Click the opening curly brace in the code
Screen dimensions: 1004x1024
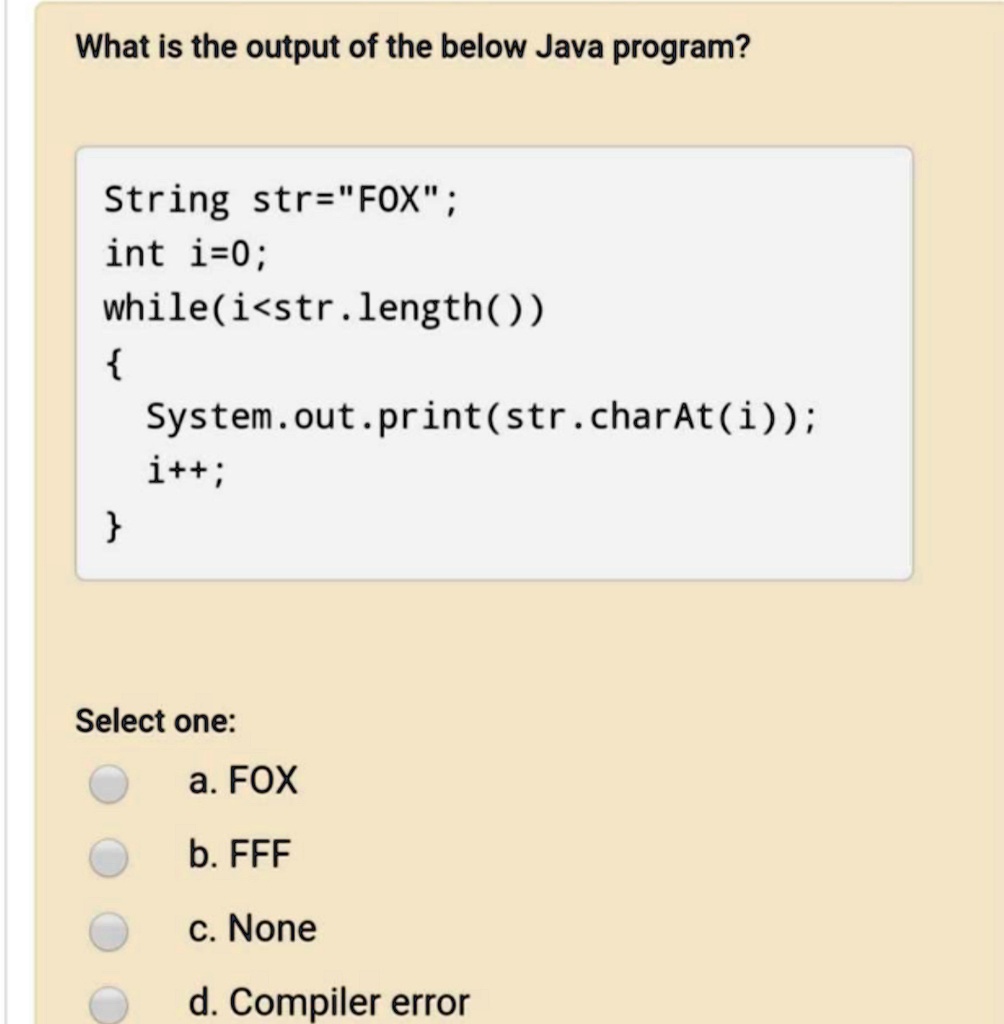114,364
